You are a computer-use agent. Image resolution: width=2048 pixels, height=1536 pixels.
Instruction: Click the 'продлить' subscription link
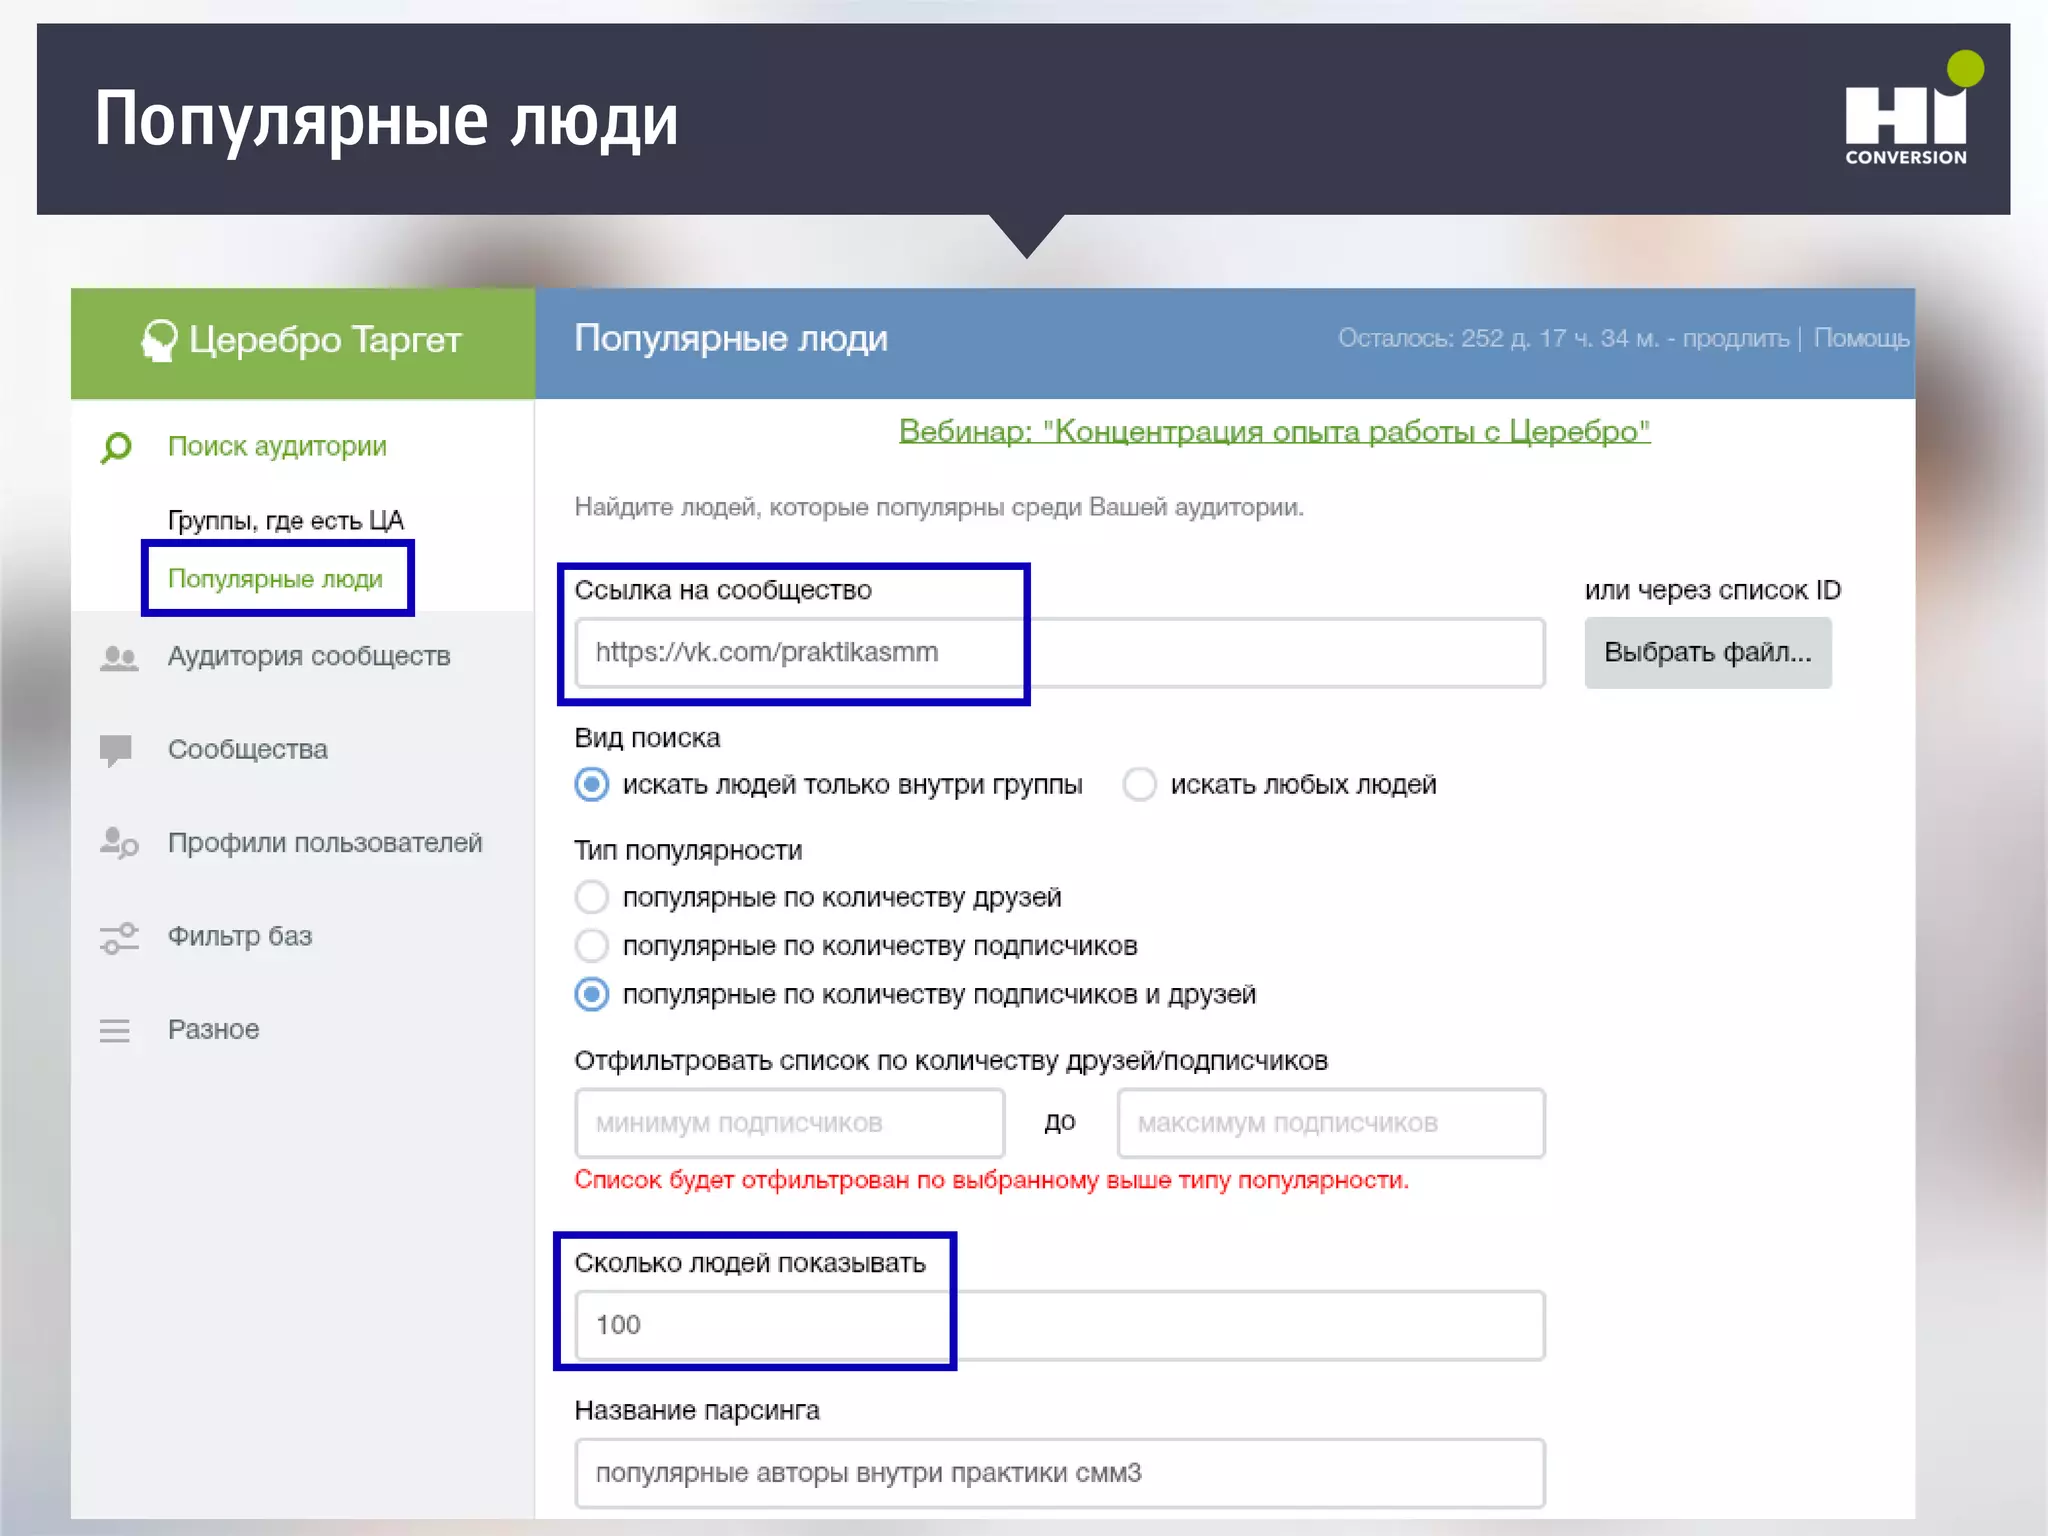[1736, 339]
